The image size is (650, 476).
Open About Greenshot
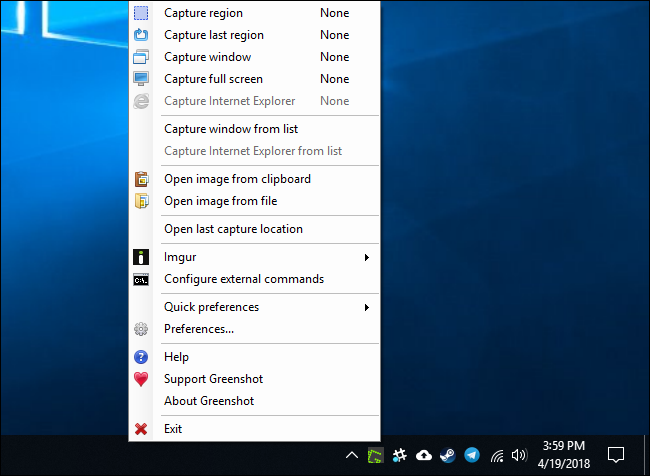point(209,401)
